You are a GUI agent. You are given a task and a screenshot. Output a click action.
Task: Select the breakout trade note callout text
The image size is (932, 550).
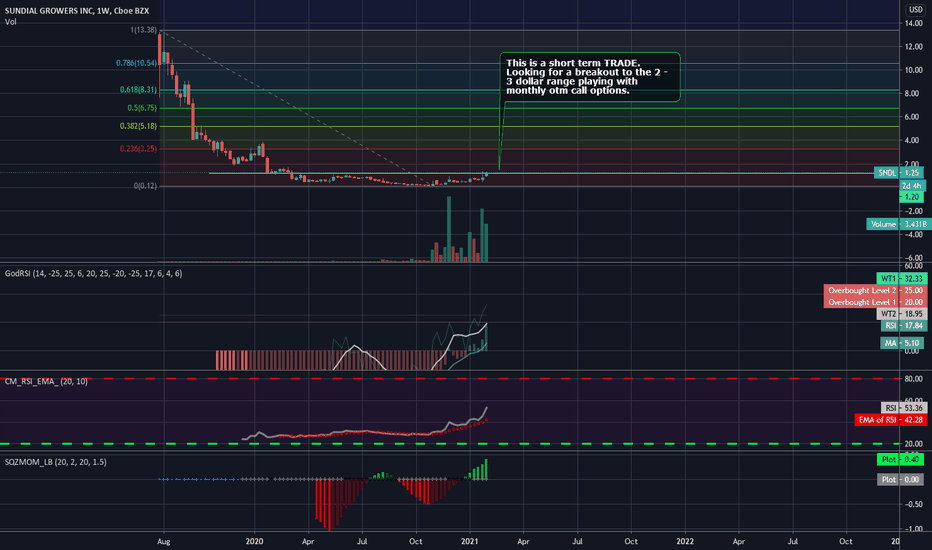pos(587,77)
